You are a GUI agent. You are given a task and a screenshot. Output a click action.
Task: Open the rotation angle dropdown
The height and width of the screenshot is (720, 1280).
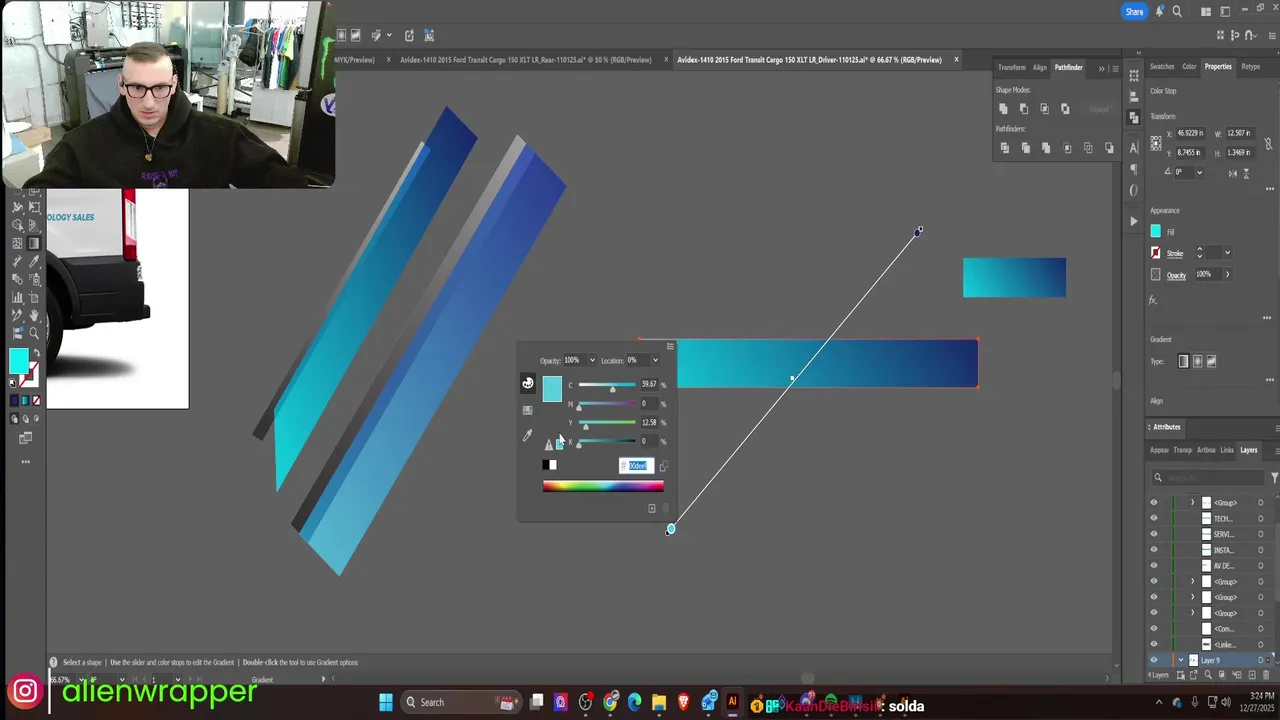(x=1200, y=172)
